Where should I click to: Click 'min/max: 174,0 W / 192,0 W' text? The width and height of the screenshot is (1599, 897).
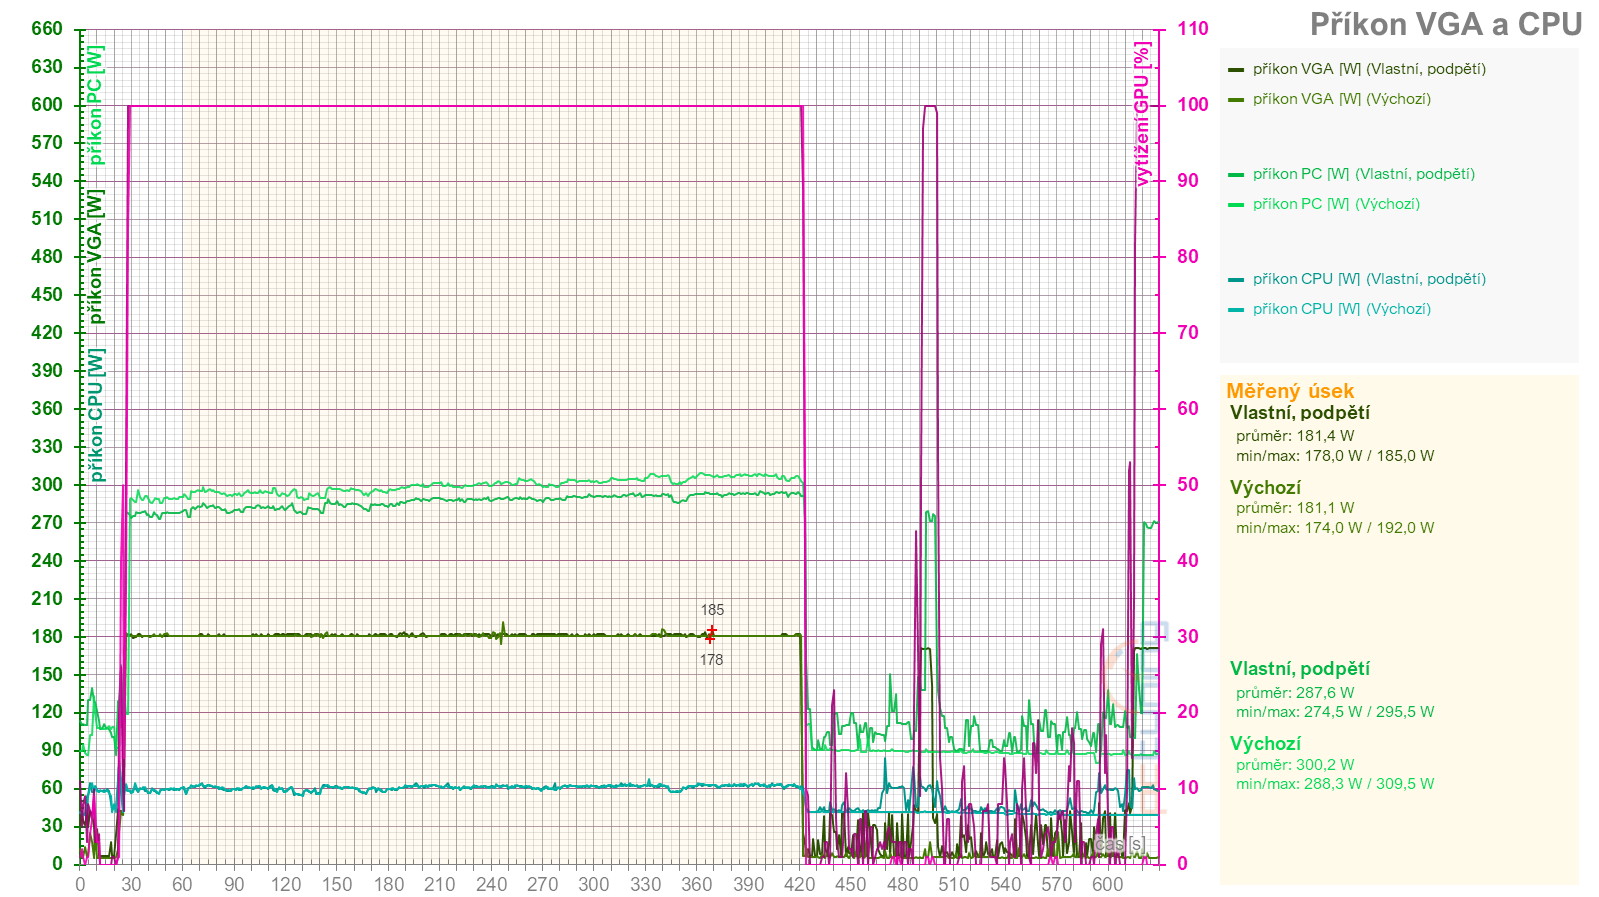pyautogui.click(x=1335, y=528)
